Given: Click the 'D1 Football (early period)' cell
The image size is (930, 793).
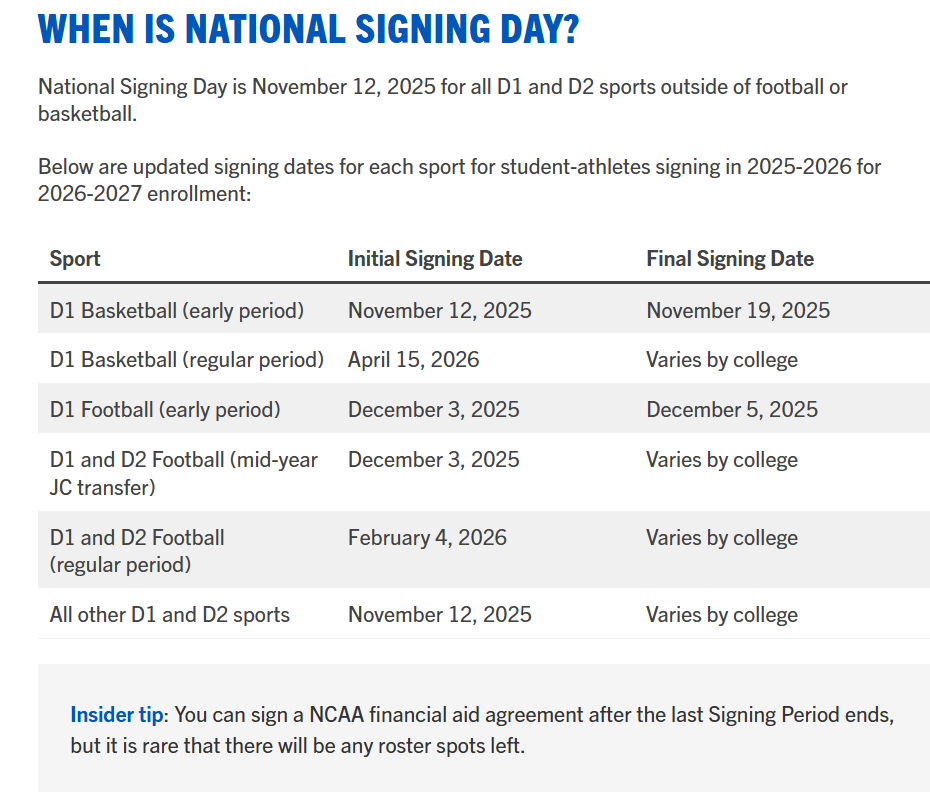Looking at the screenshot, I should [165, 410].
